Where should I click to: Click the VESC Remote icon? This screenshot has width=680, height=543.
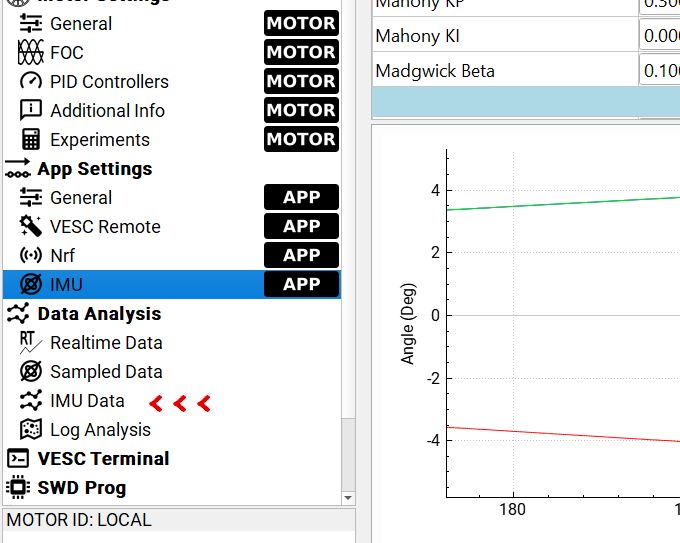(x=31, y=227)
